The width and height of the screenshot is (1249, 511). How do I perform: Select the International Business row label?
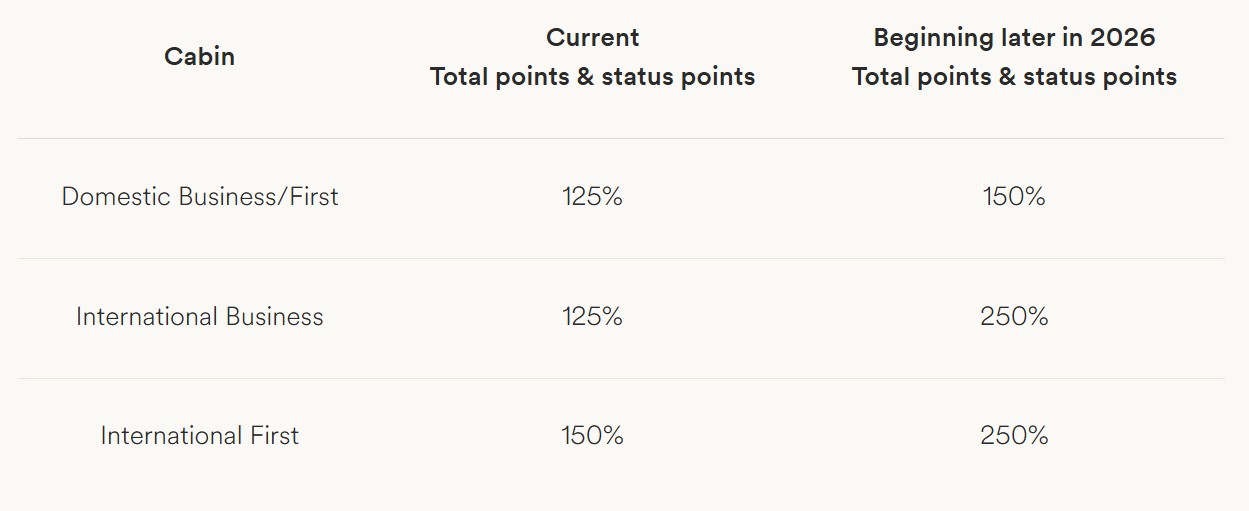coord(200,317)
